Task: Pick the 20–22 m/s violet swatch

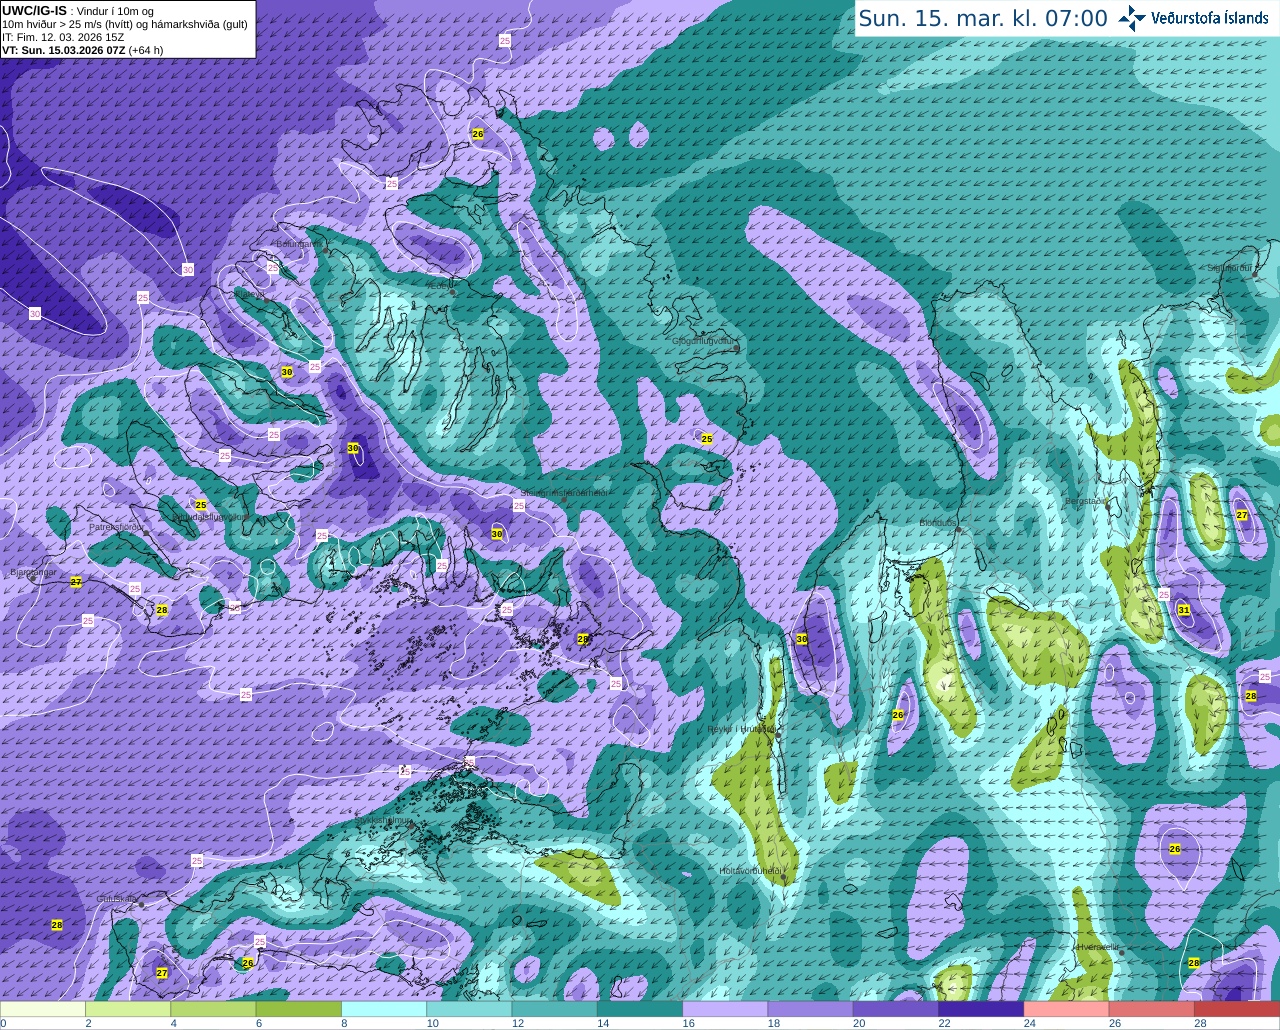Action: click(x=896, y=1009)
